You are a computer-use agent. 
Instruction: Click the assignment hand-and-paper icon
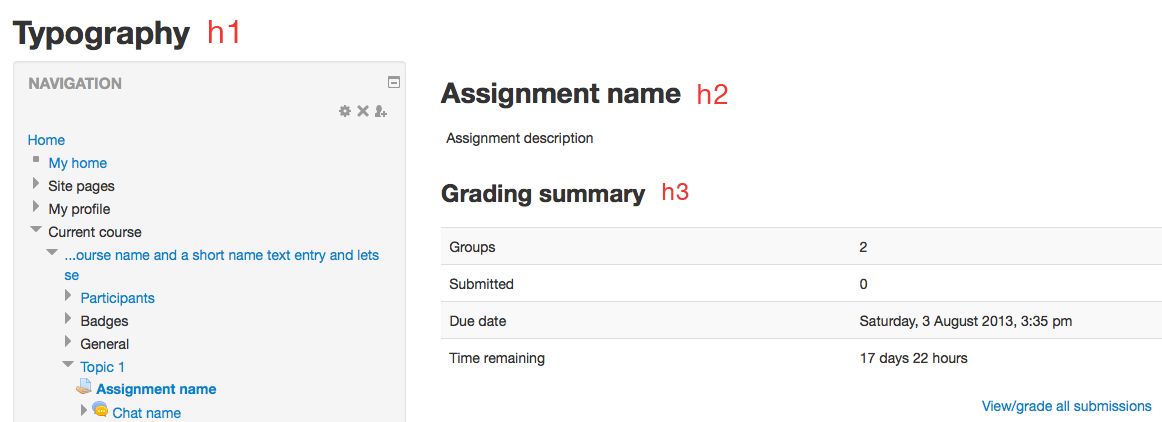click(x=84, y=388)
